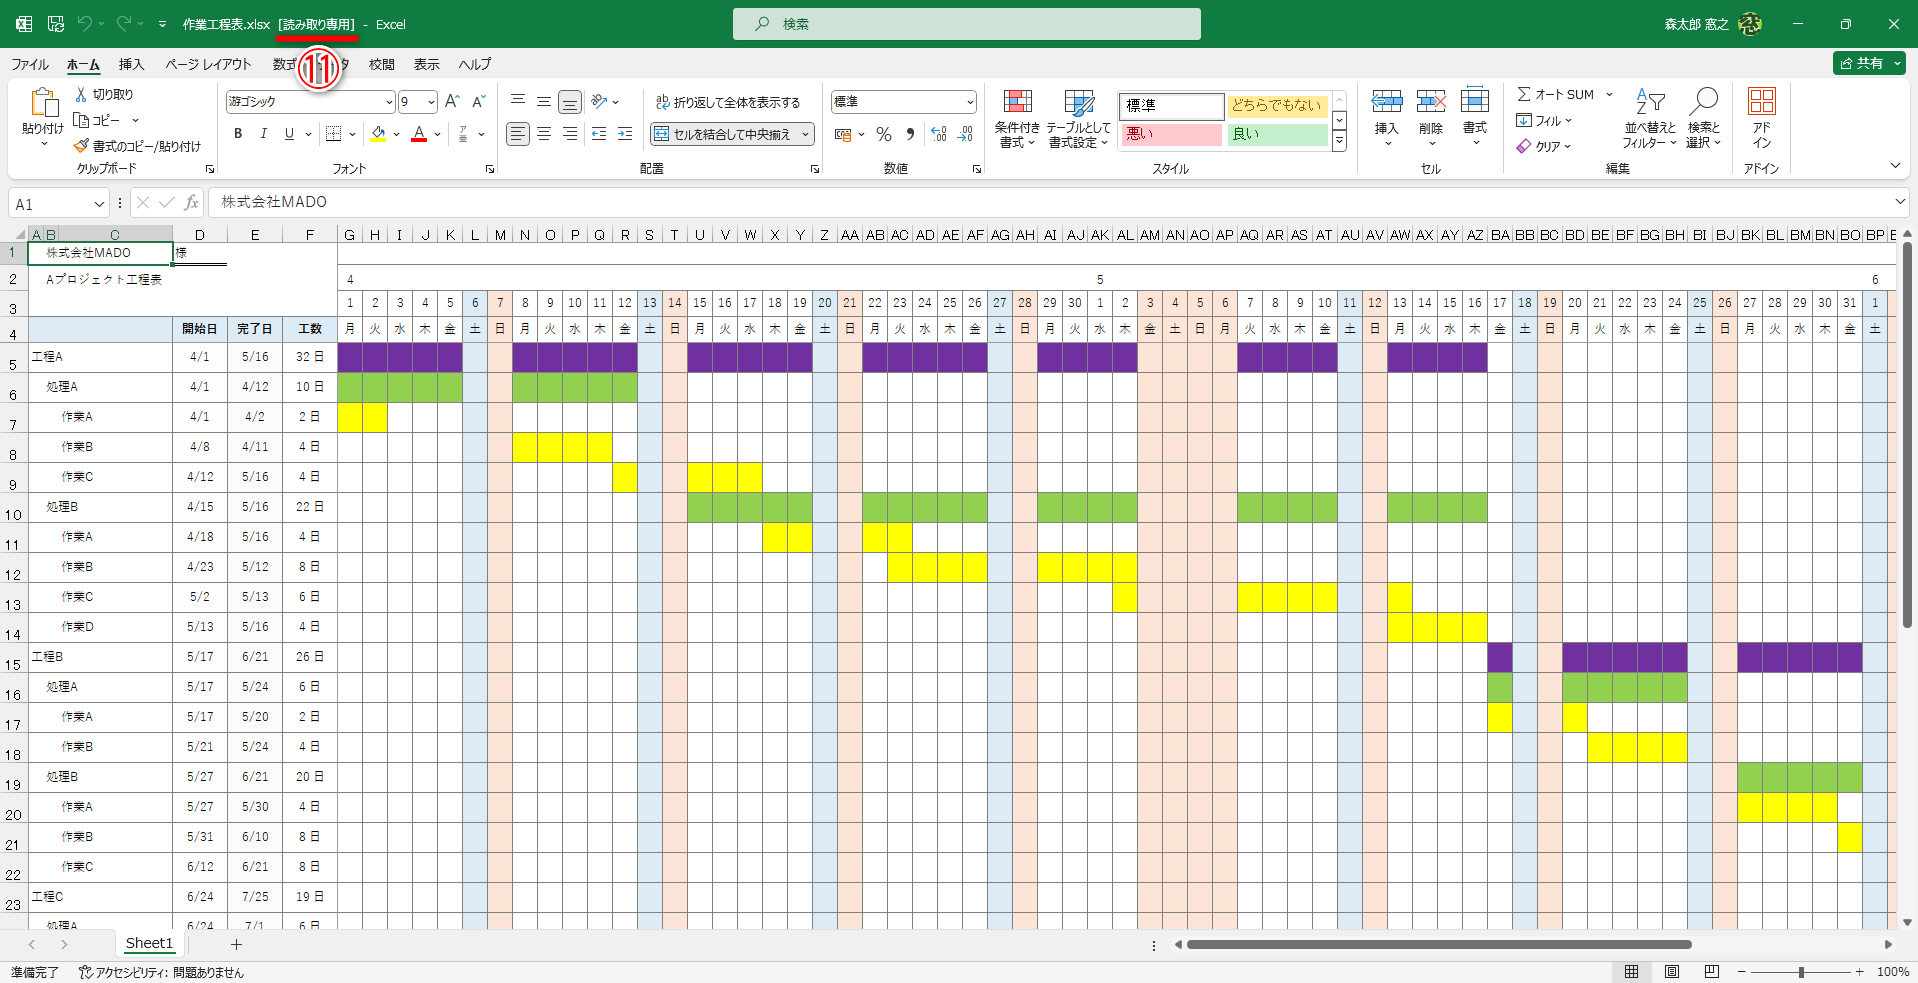Viewport: 1918px width, 983px height.
Task: Click the Insert Function fx icon
Action: (191, 203)
